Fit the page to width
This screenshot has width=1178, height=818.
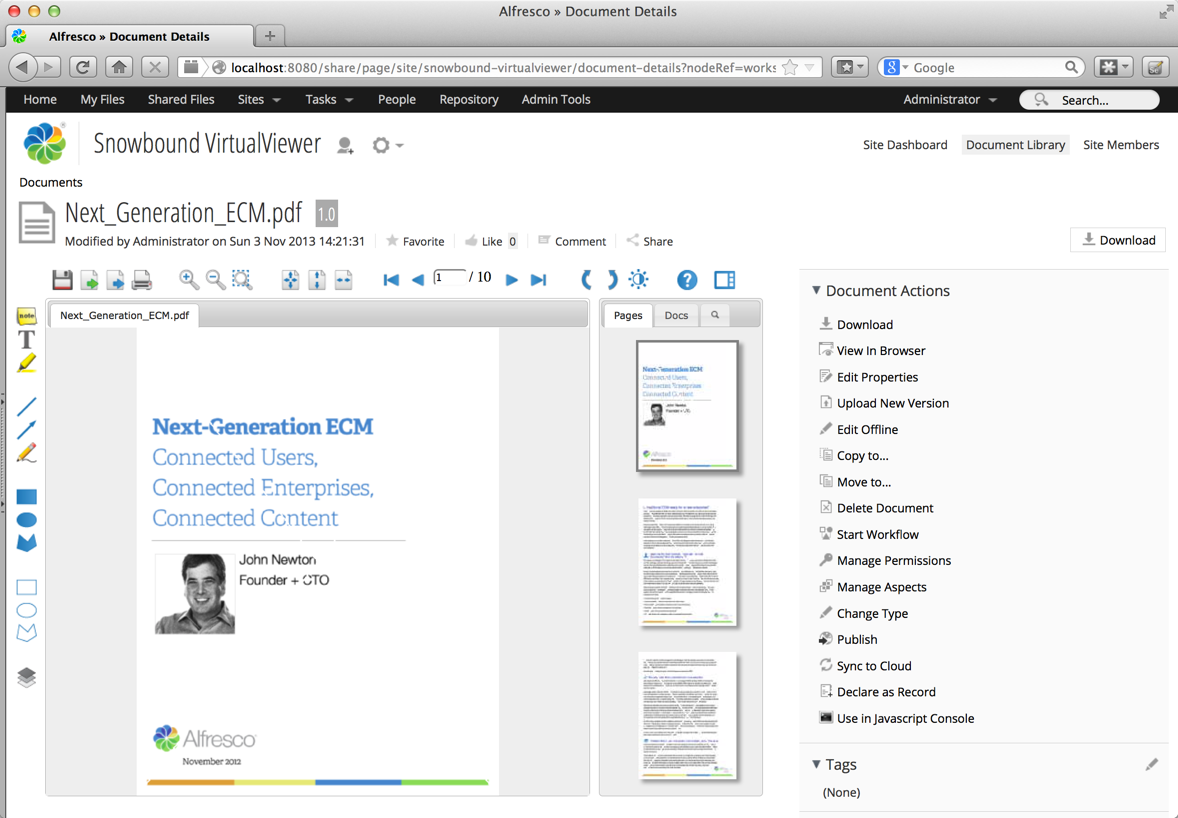(x=343, y=280)
